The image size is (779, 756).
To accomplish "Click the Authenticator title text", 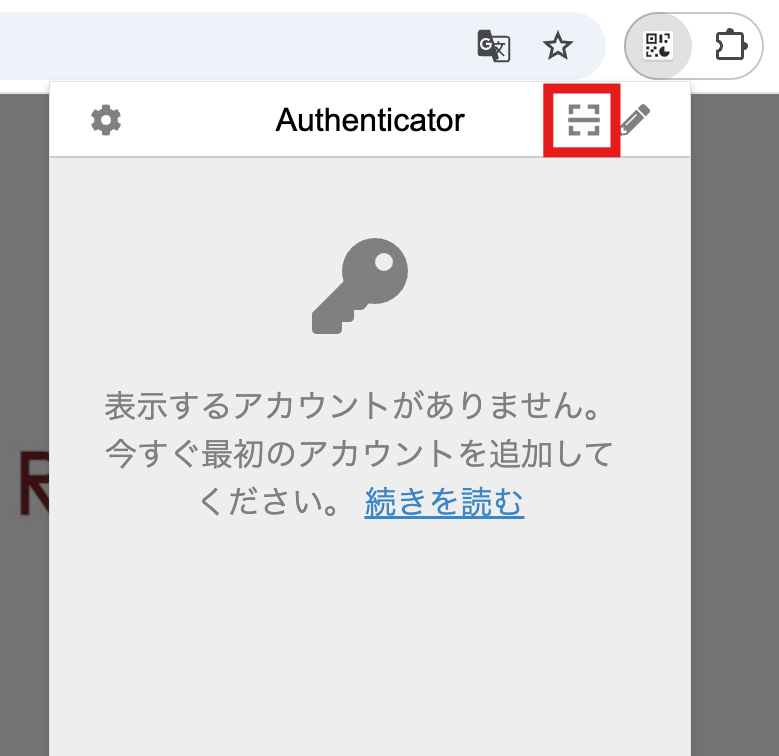I will click(x=370, y=120).
